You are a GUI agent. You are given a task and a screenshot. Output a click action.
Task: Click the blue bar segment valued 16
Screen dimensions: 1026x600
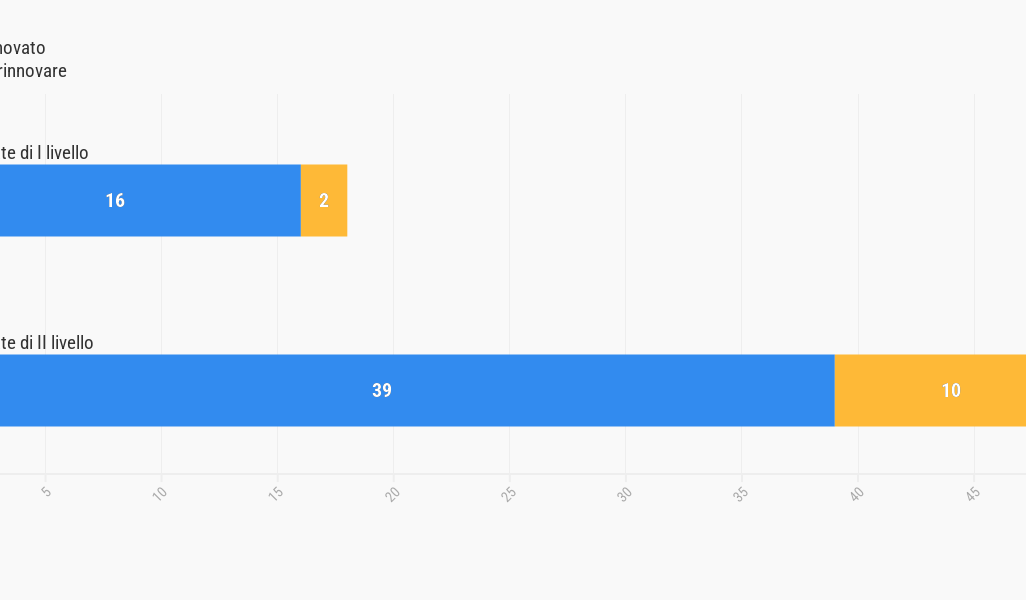tap(150, 200)
